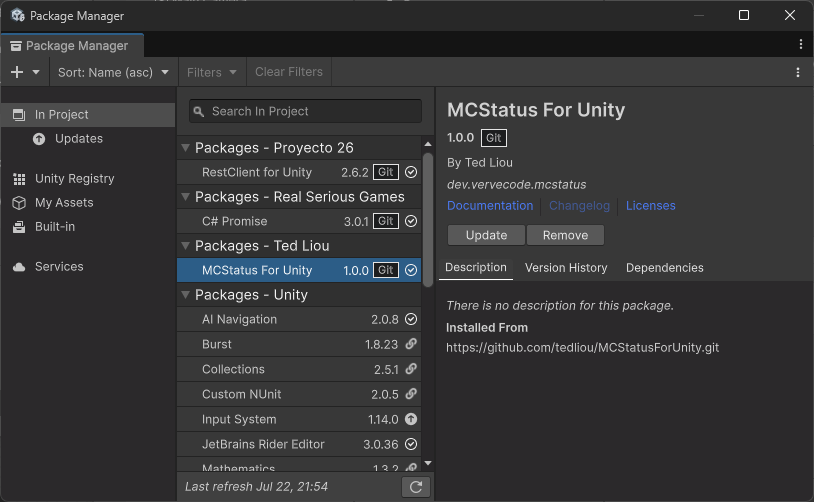Collapse the Packages - Real Serious Games group
Image resolution: width=814 pixels, height=502 pixels.
click(185, 197)
